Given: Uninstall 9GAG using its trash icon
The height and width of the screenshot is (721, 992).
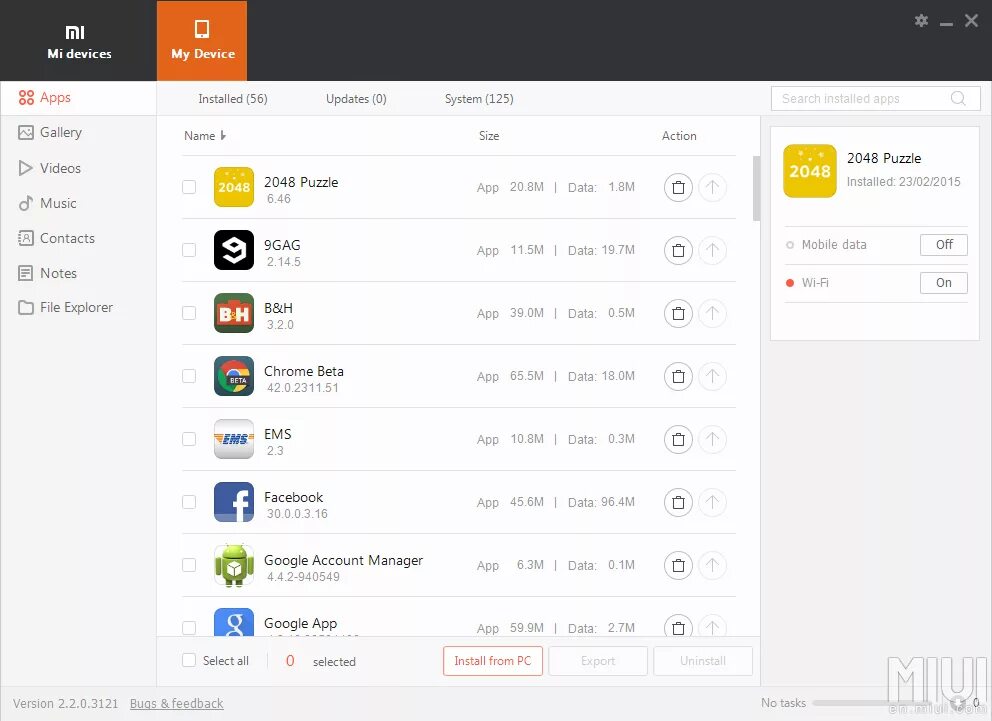Looking at the screenshot, I should tap(678, 250).
